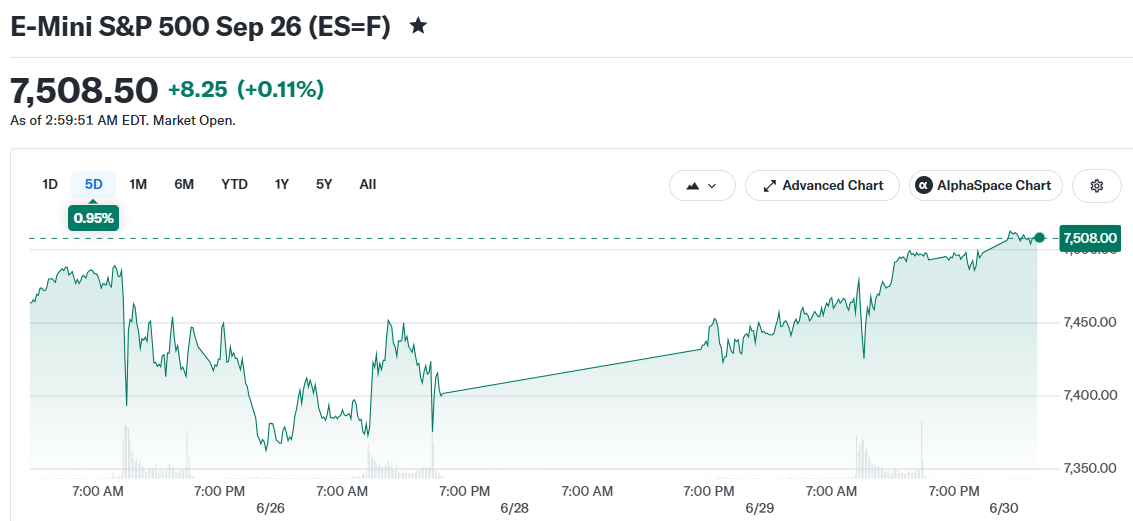
Task: Click the expand arrows icon in Advanced Chart
Action: tap(769, 186)
